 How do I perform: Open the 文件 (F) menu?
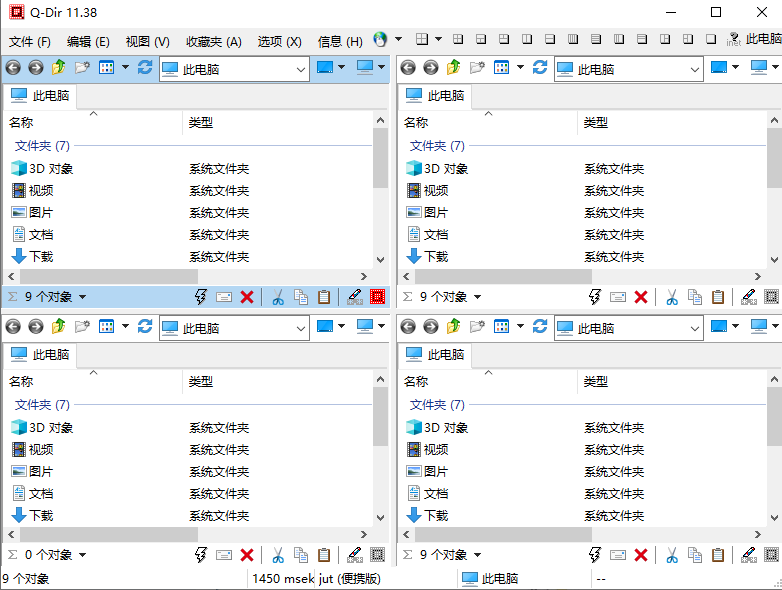[x=30, y=41]
